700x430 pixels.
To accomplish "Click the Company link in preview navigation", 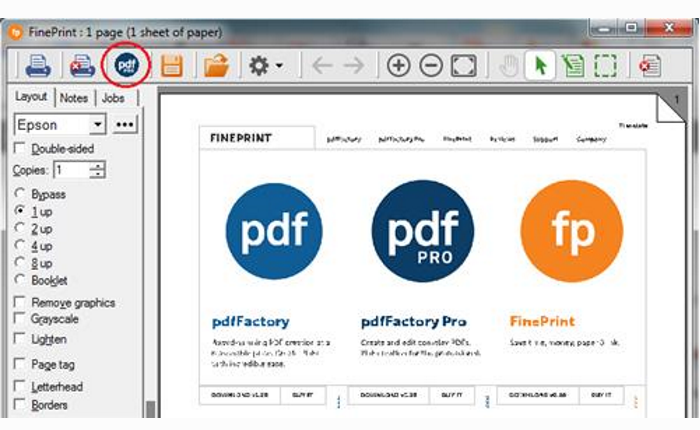I will point(592,139).
